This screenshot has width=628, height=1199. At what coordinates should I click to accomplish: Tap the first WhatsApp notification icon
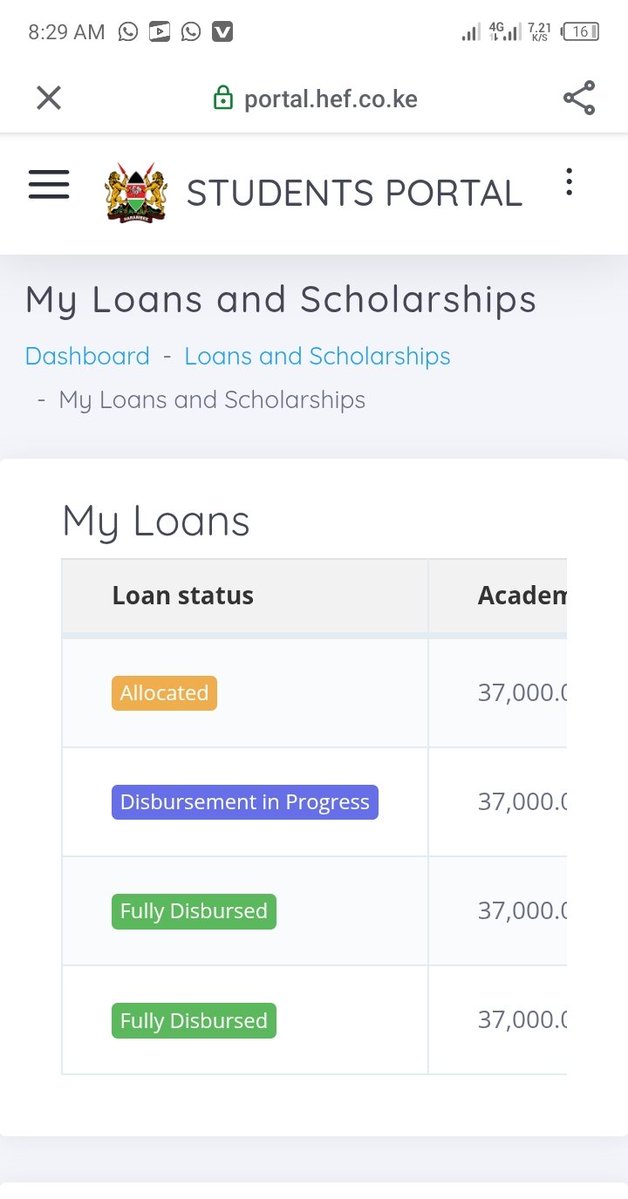coord(129,31)
